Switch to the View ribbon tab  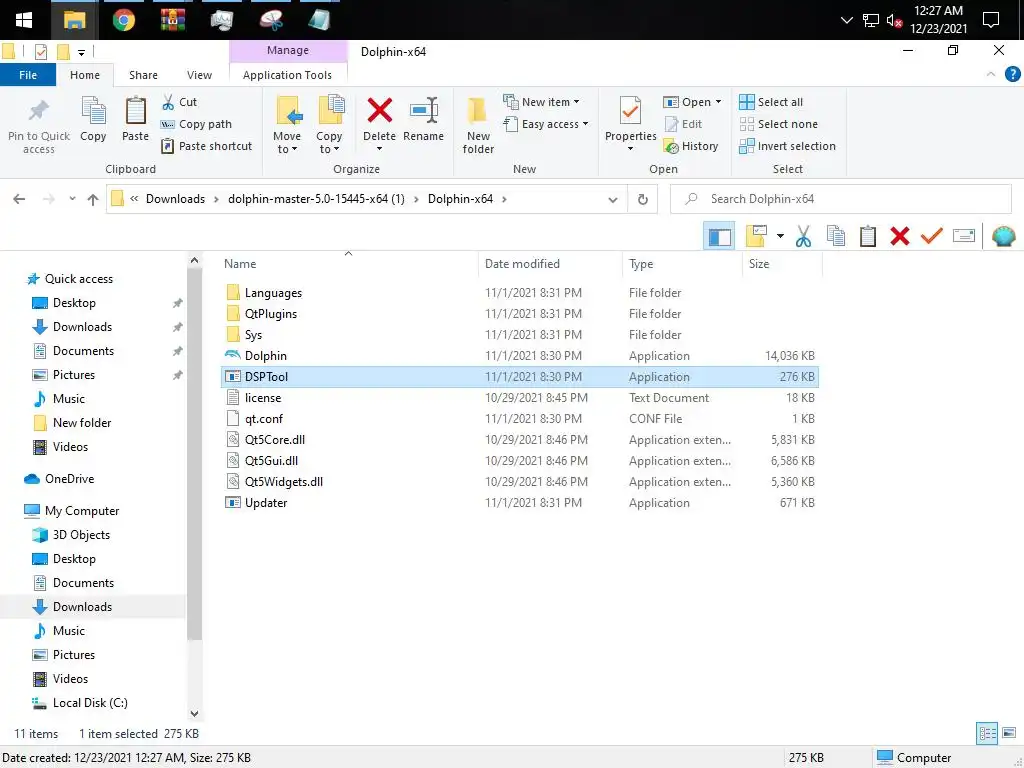pyautogui.click(x=199, y=75)
